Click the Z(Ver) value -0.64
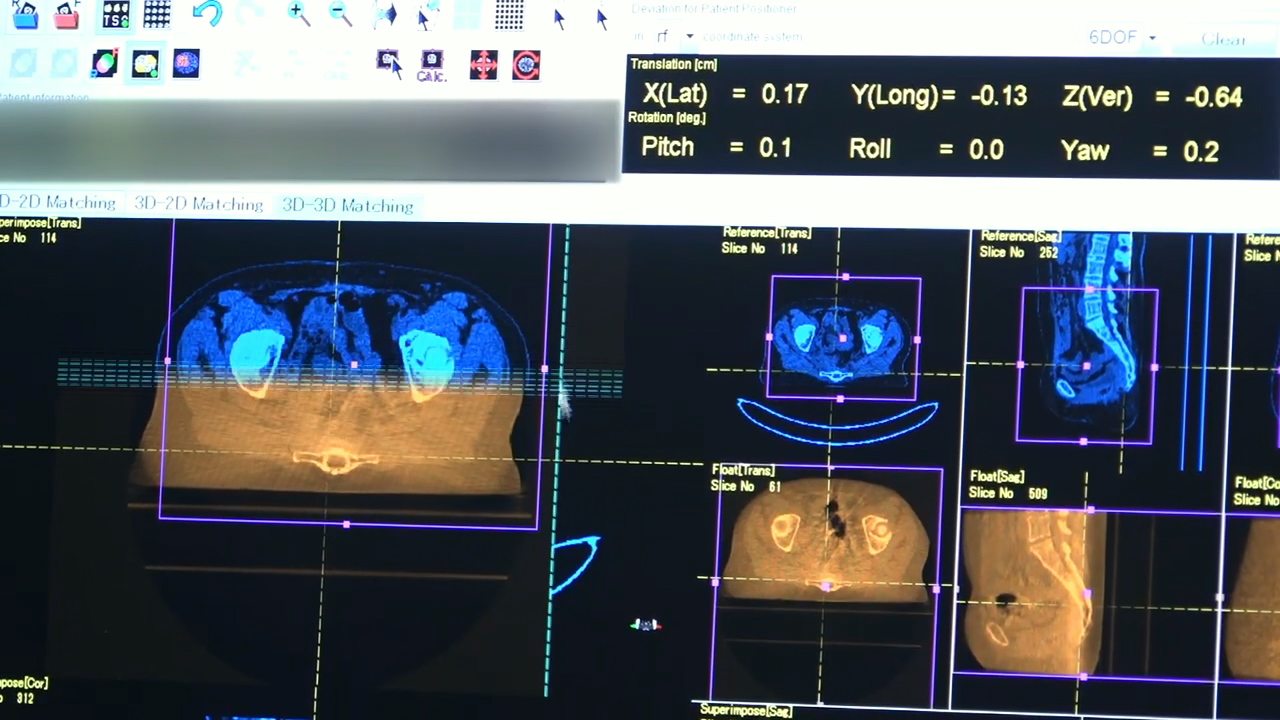 pyautogui.click(x=1213, y=97)
